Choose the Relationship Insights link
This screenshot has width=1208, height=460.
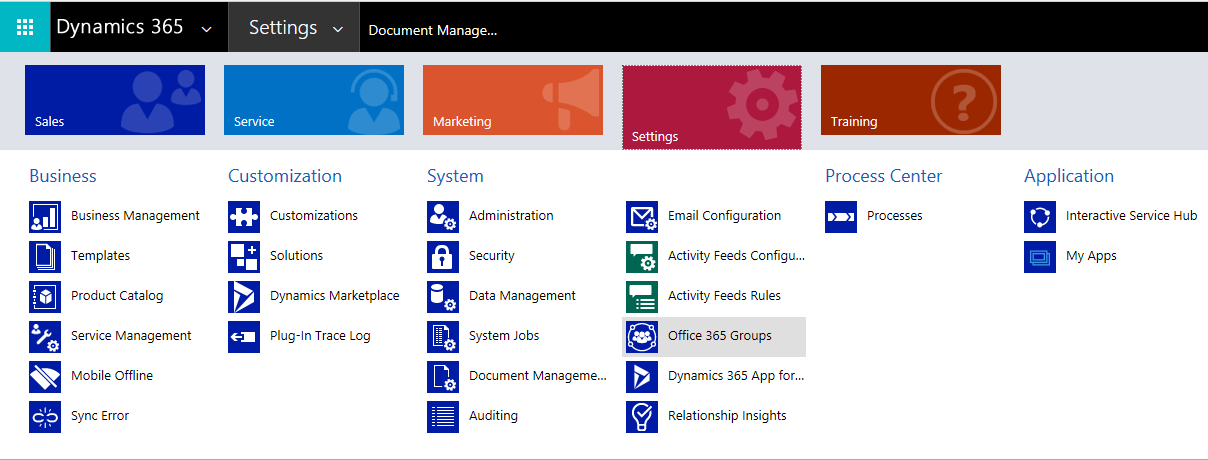click(728, 416)
